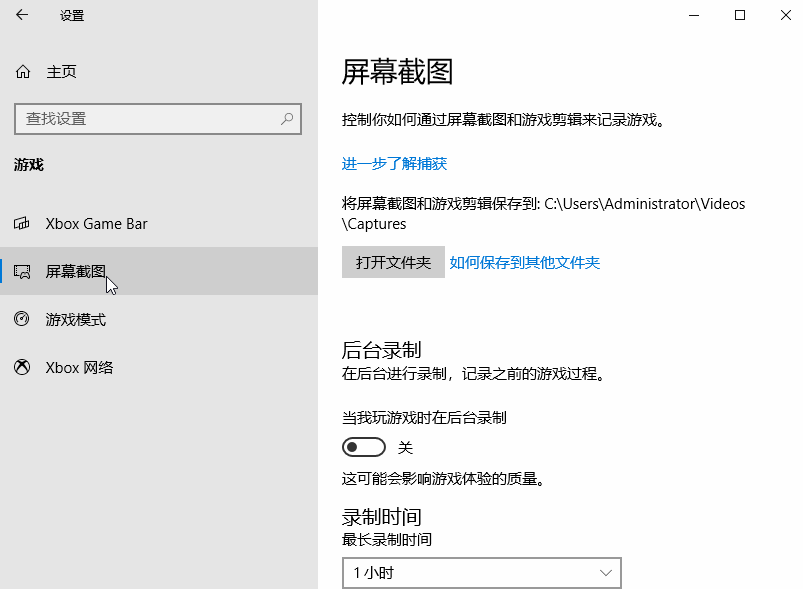The width and height of the screenshot is (803, 589).
Task: Select the Xbox Game Bar controller icon
Action: 21,223
